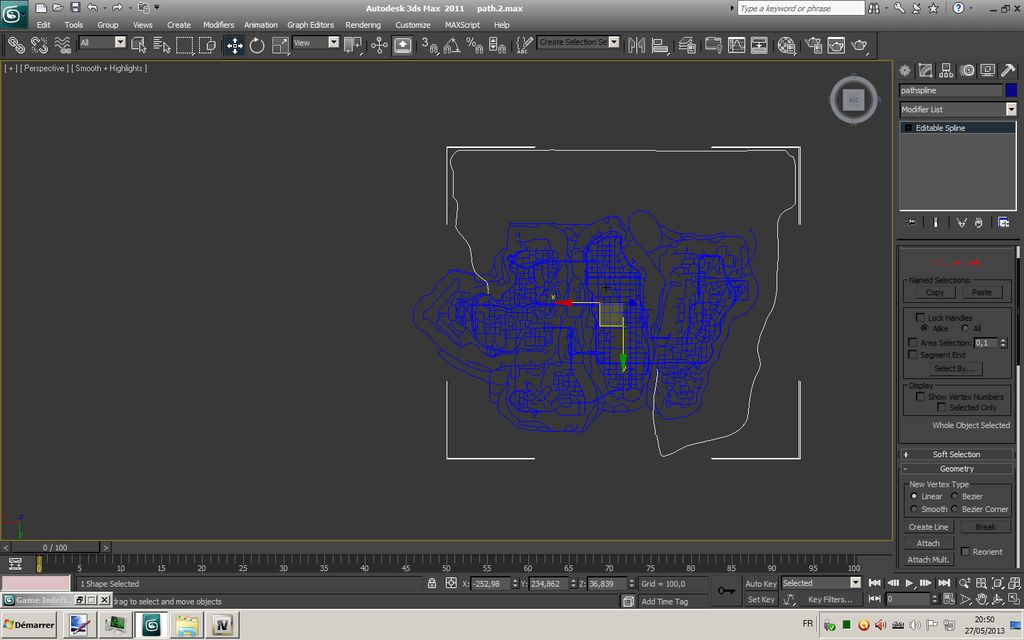Click the Attach button
1024x640 pixels.
click(x=928, y=543)
